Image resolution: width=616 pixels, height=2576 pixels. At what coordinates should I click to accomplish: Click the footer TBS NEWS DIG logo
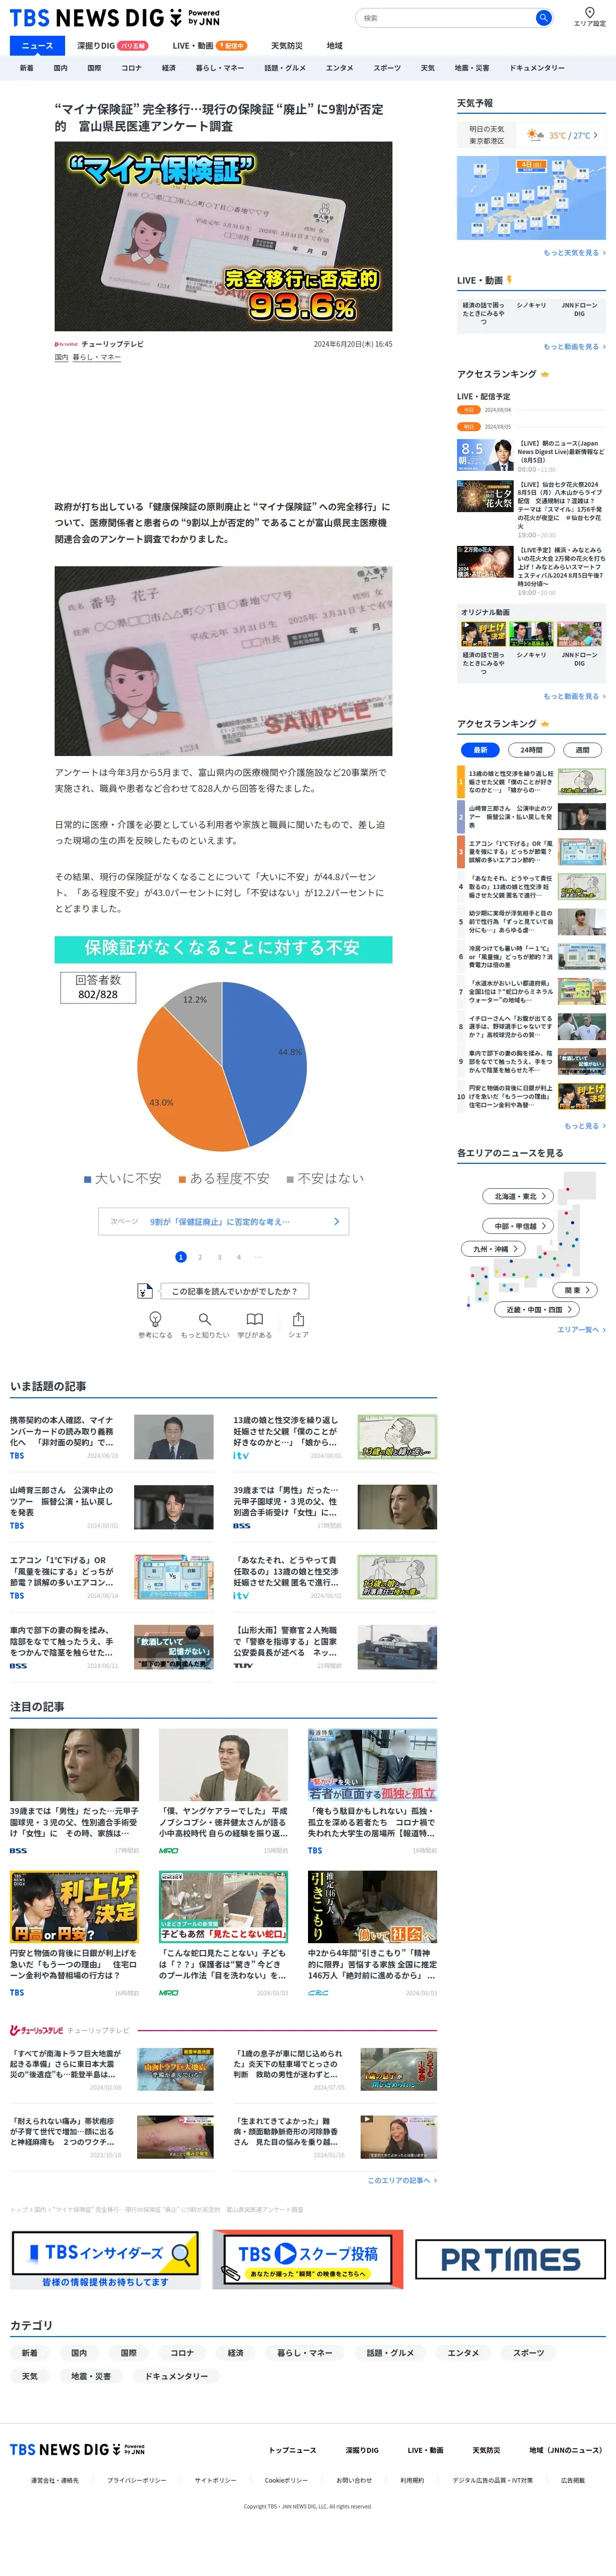(x=77, y=2449)
